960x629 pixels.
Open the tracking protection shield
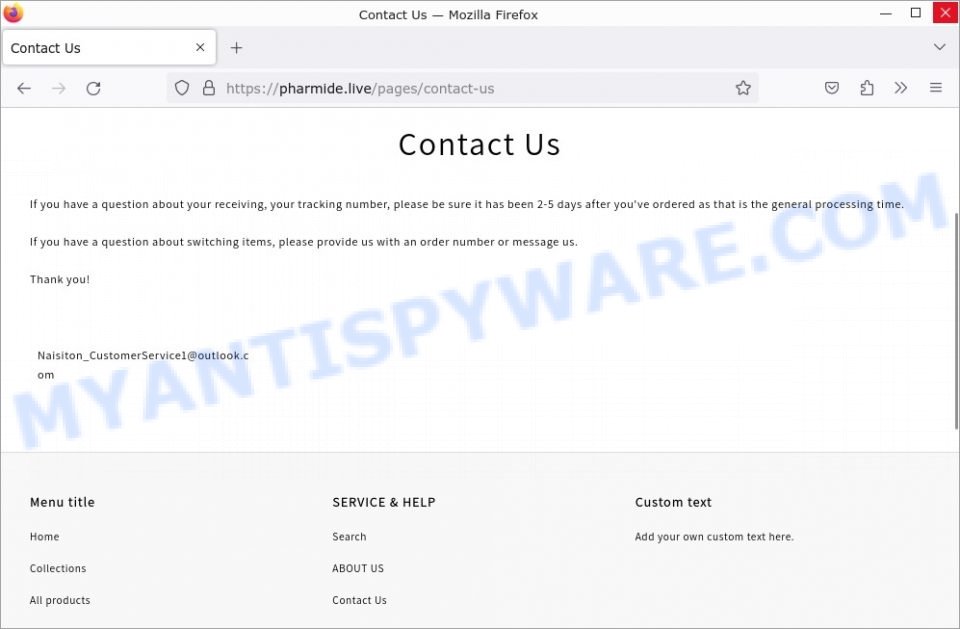click(x=182, y=88)
